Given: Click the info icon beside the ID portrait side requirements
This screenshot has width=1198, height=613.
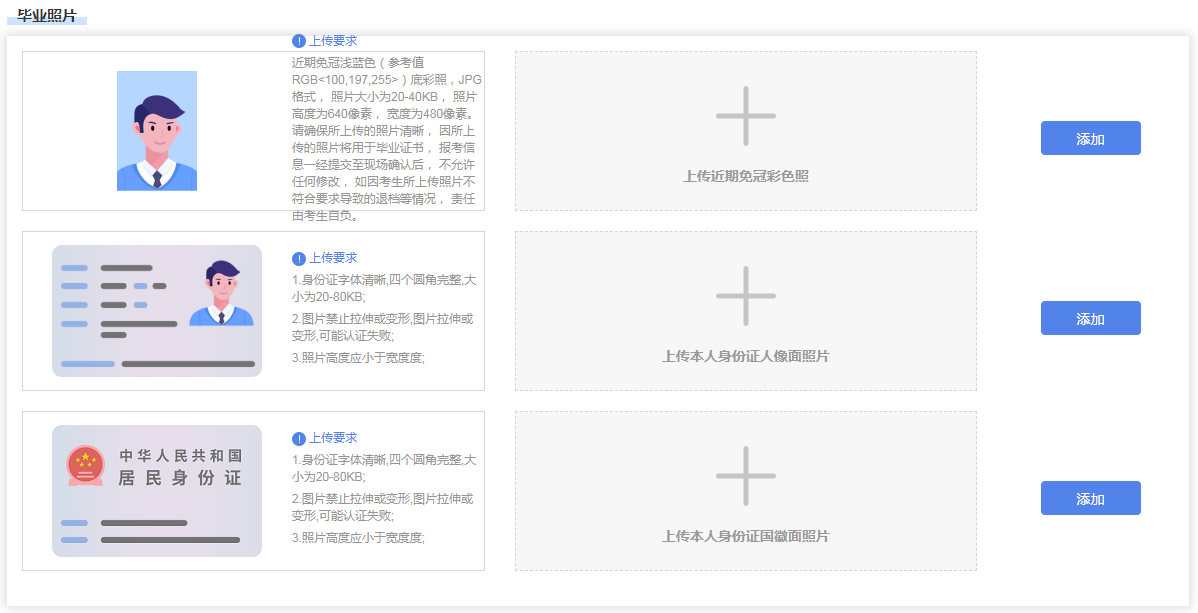Looking at the screenshot, I should [x=299, y=258].
